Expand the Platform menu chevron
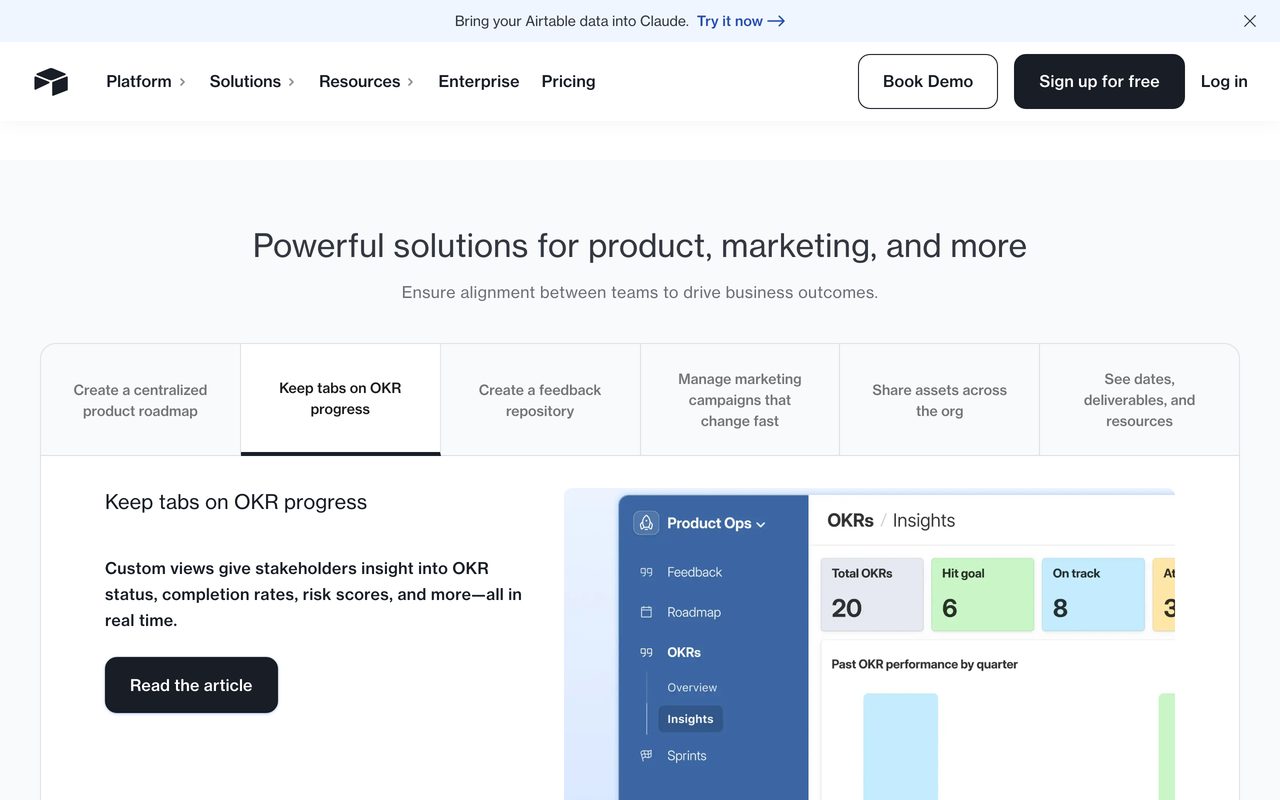 click(x=182, y=82)
